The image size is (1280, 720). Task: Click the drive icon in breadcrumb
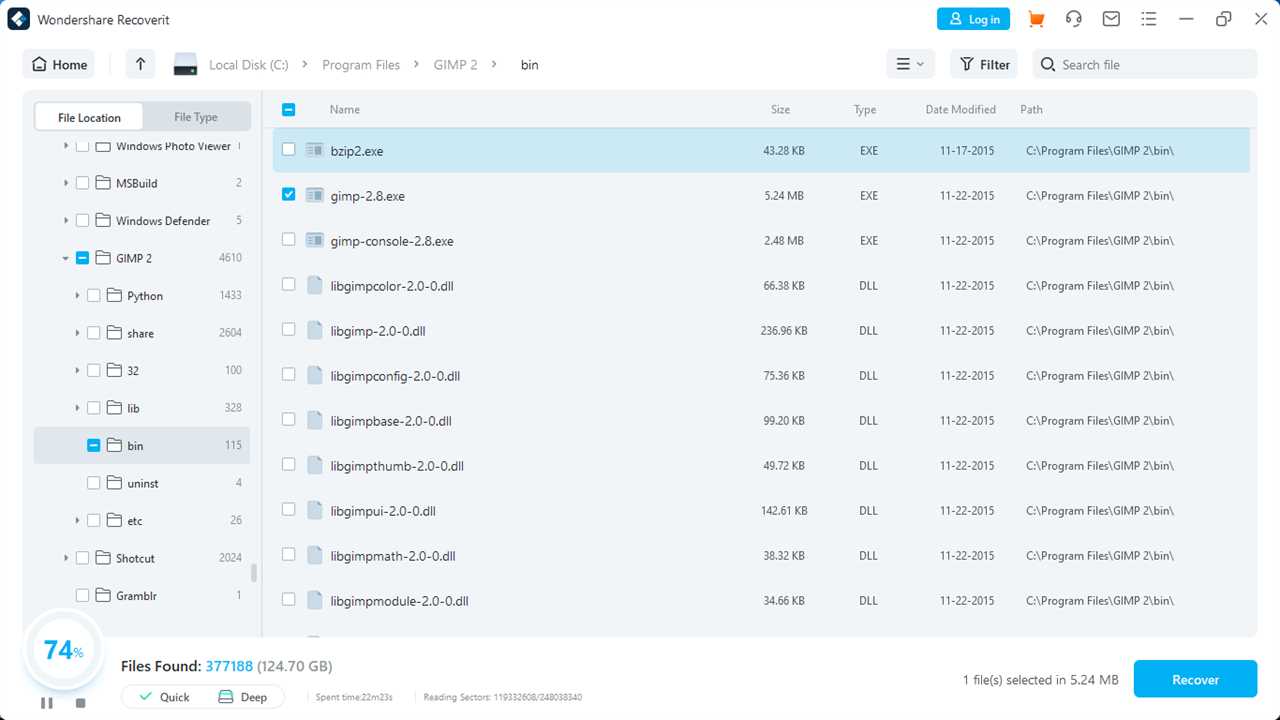click(185, 65)
